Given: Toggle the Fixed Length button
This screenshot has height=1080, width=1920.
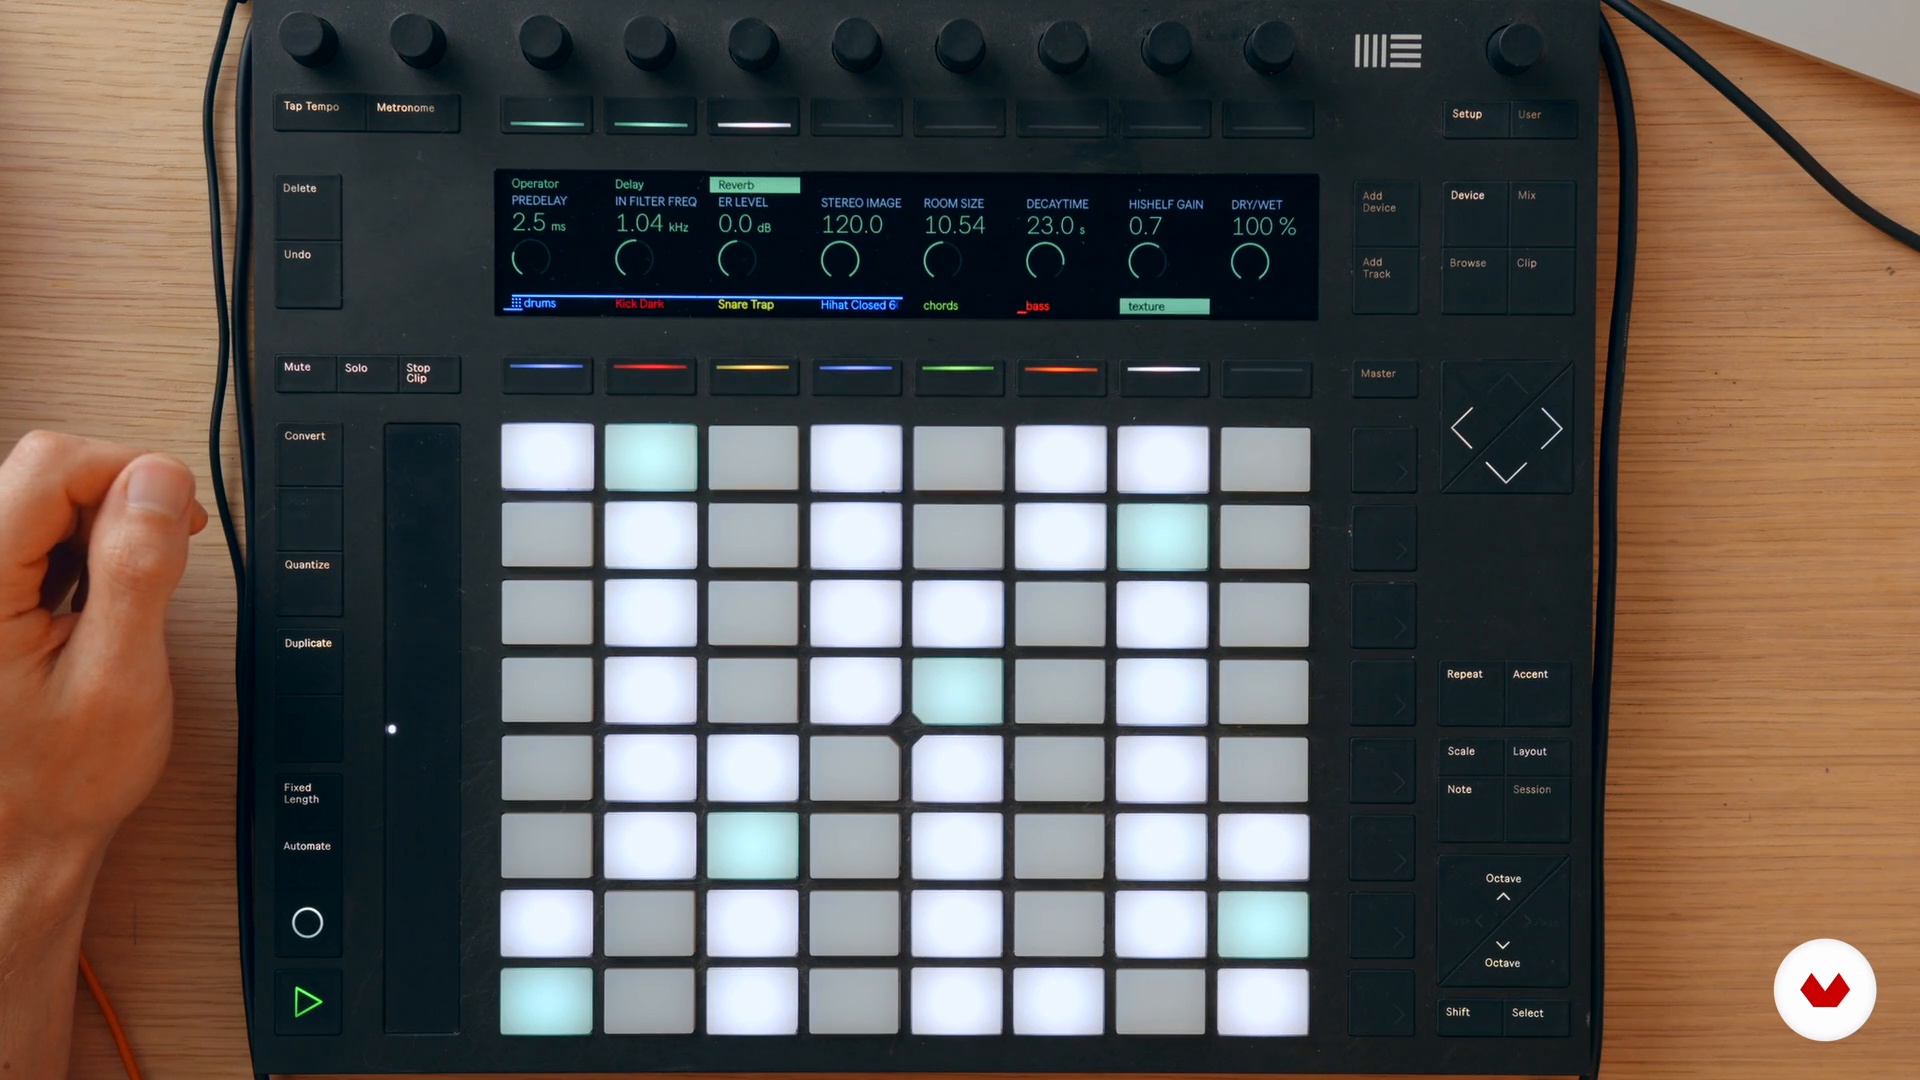Looking at the screenshot, I should (309, 801).
